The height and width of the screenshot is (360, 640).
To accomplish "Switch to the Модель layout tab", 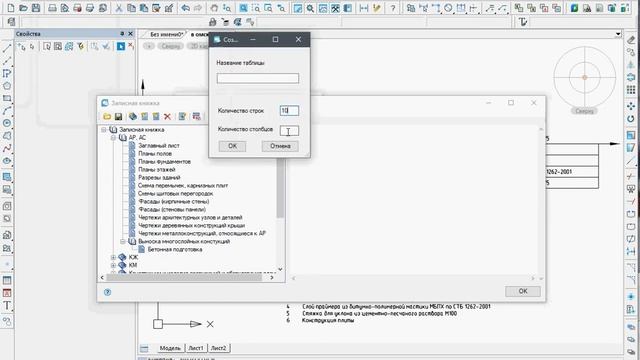I will 170,348.
